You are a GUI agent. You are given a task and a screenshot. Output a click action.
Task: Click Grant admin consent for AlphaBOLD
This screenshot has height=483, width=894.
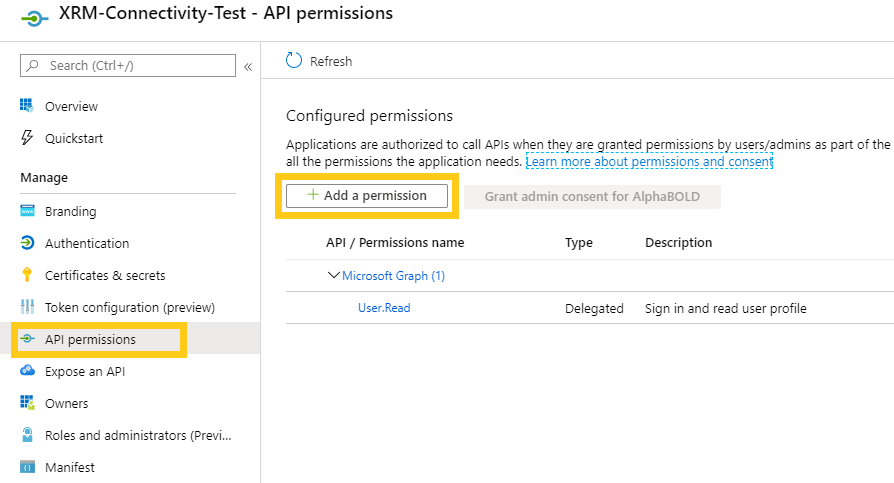(592, 196)
